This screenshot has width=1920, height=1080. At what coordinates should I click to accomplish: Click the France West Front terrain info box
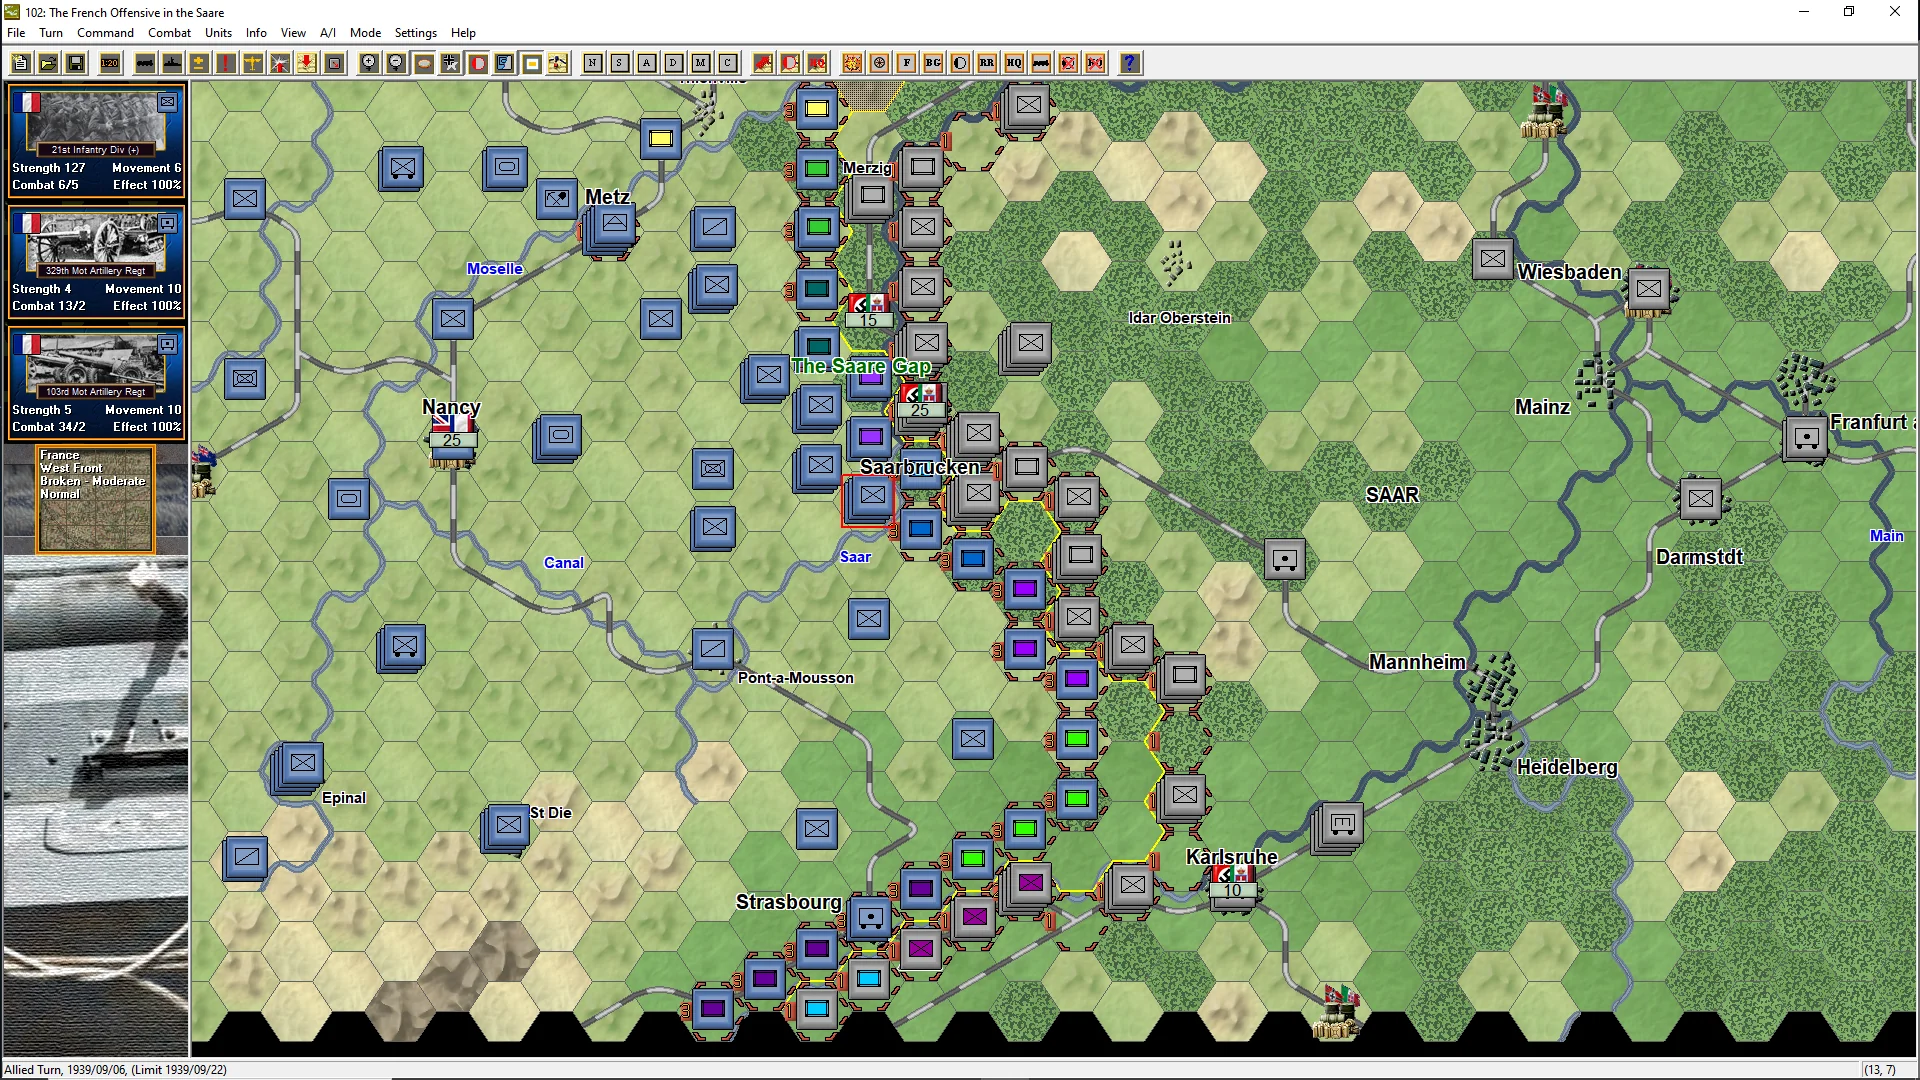coord(96,499)
